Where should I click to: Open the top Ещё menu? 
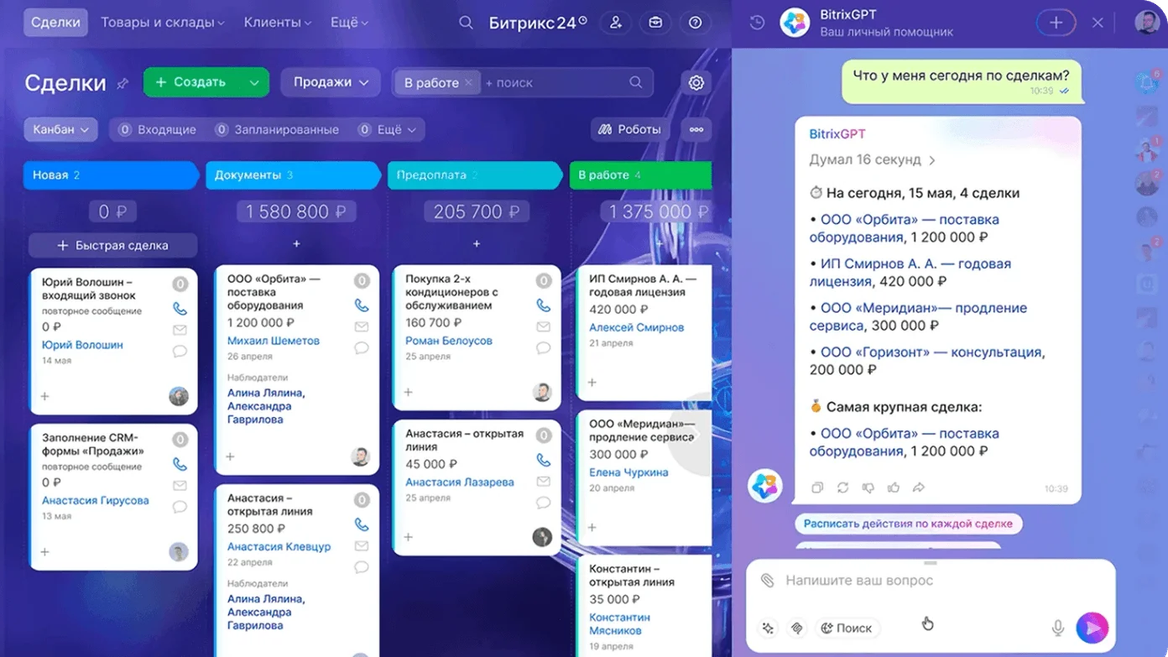pos(349,22)
